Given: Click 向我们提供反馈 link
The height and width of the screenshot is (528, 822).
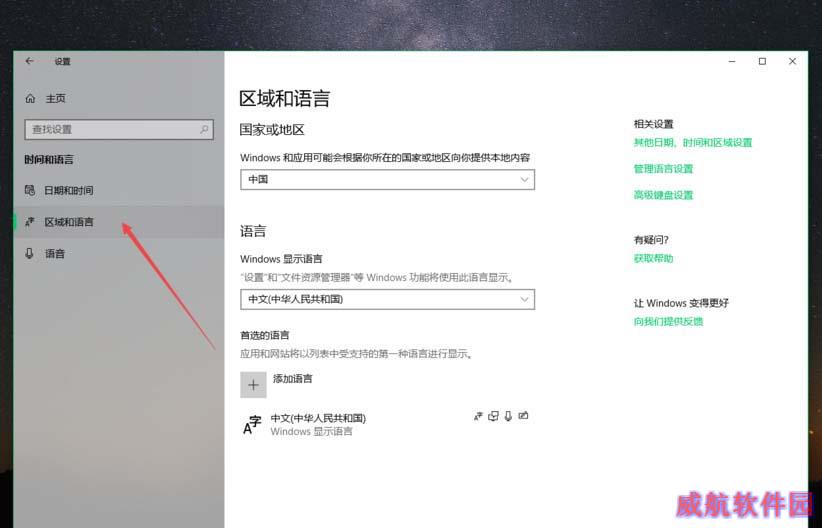Looking at the screenshot, I should pyautogui.click(x=668, y=321).
